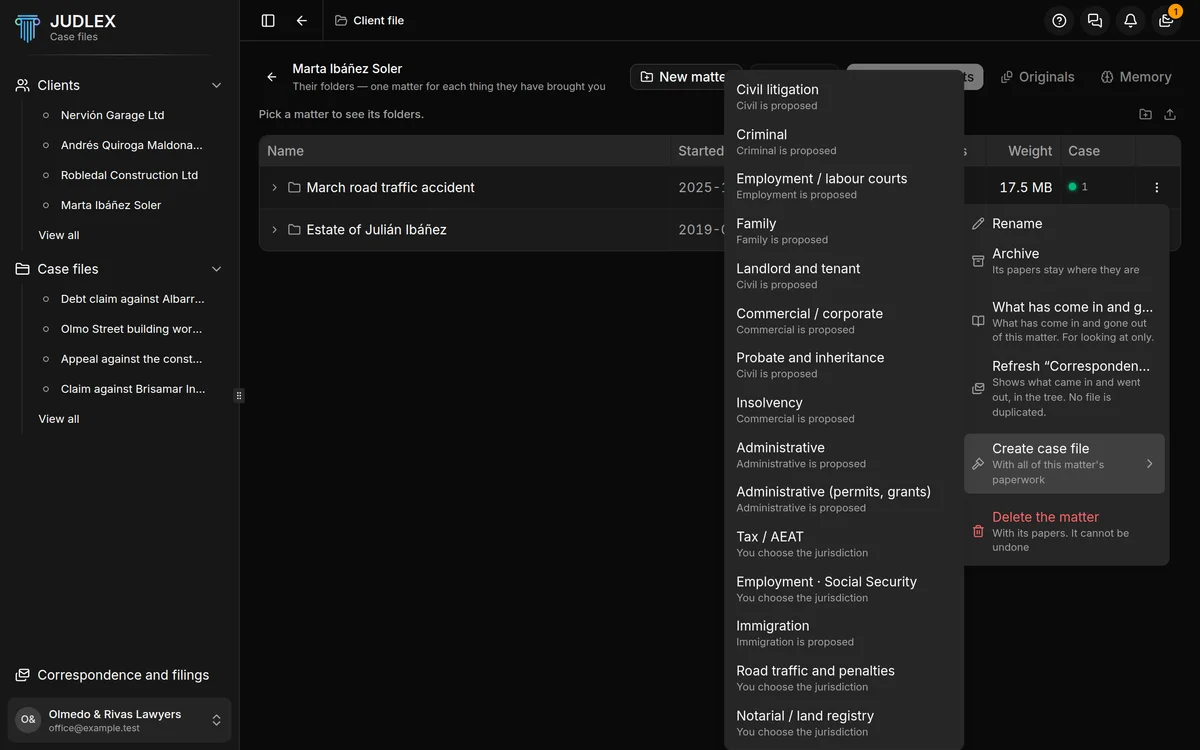Image resolution: width=1200 pixels, height=750 pixels.
Task: Select Employment / labour courts
Action: pyautogui.click(x=843, y=186)
